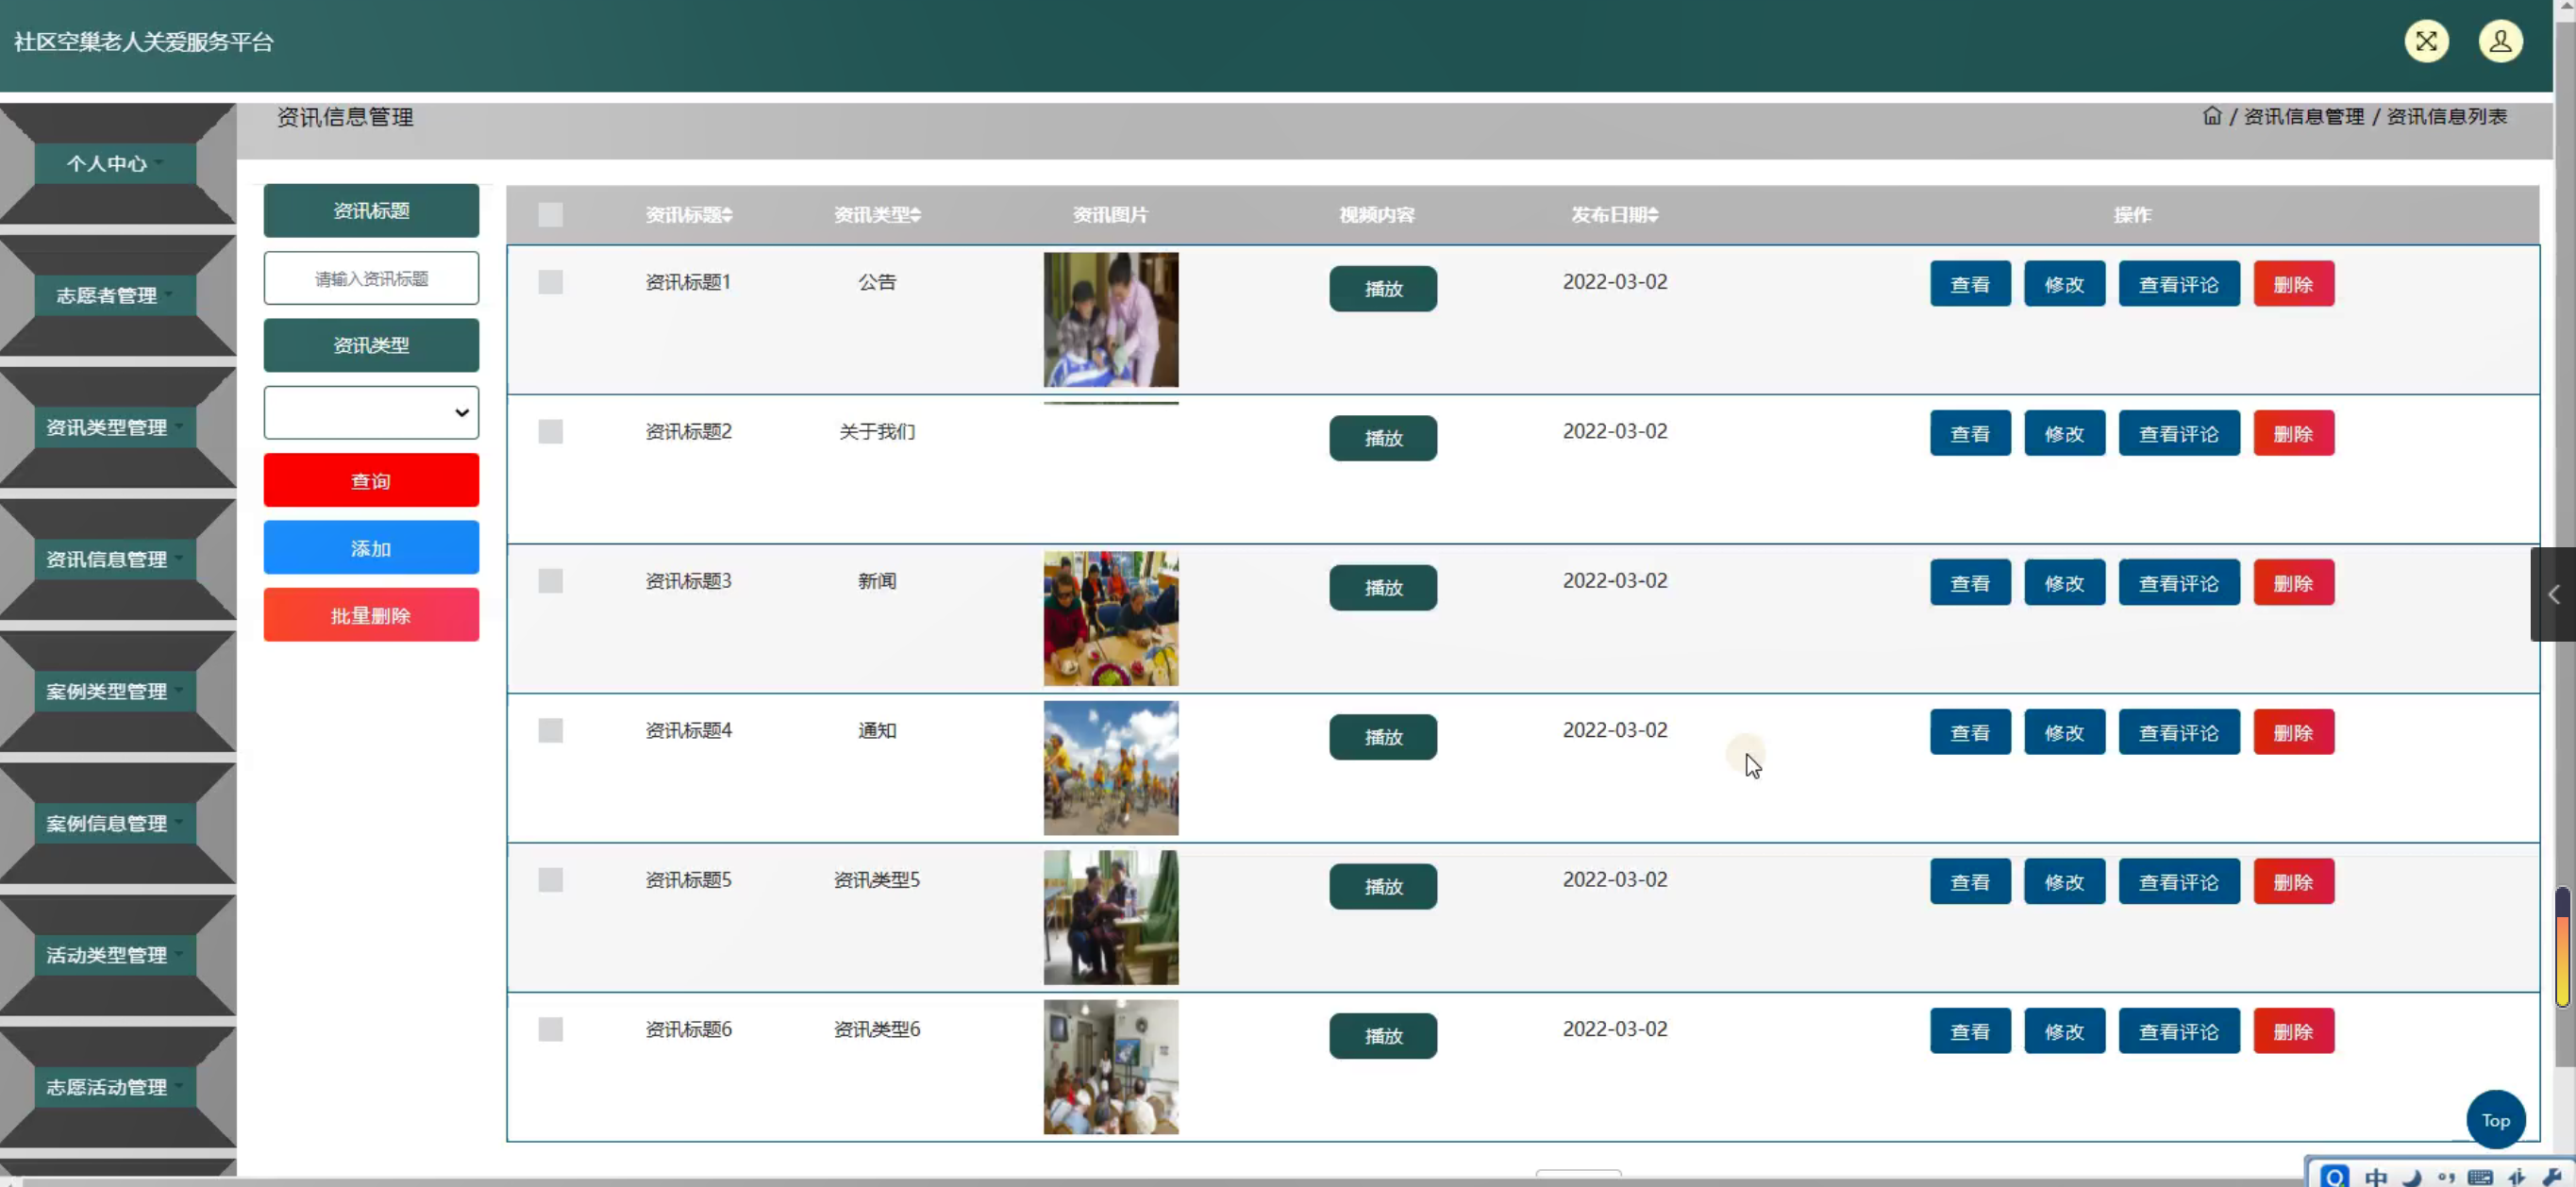Check the checkbox for 资讯标题1 row
The height and width of the screenshot is (1187, 2576).
[x=550, y=282]
